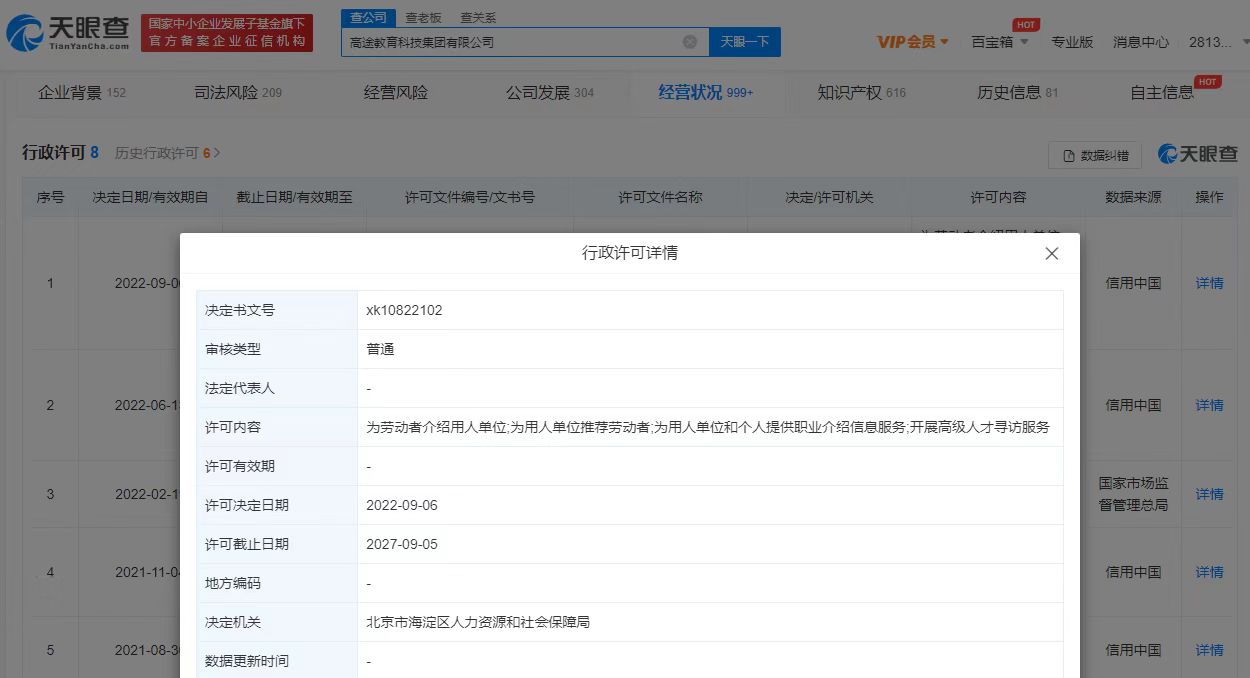Switch to the 经营风险 tab
The width and height of the screenshot is (1250, 678).
click(x=396, y=93)
